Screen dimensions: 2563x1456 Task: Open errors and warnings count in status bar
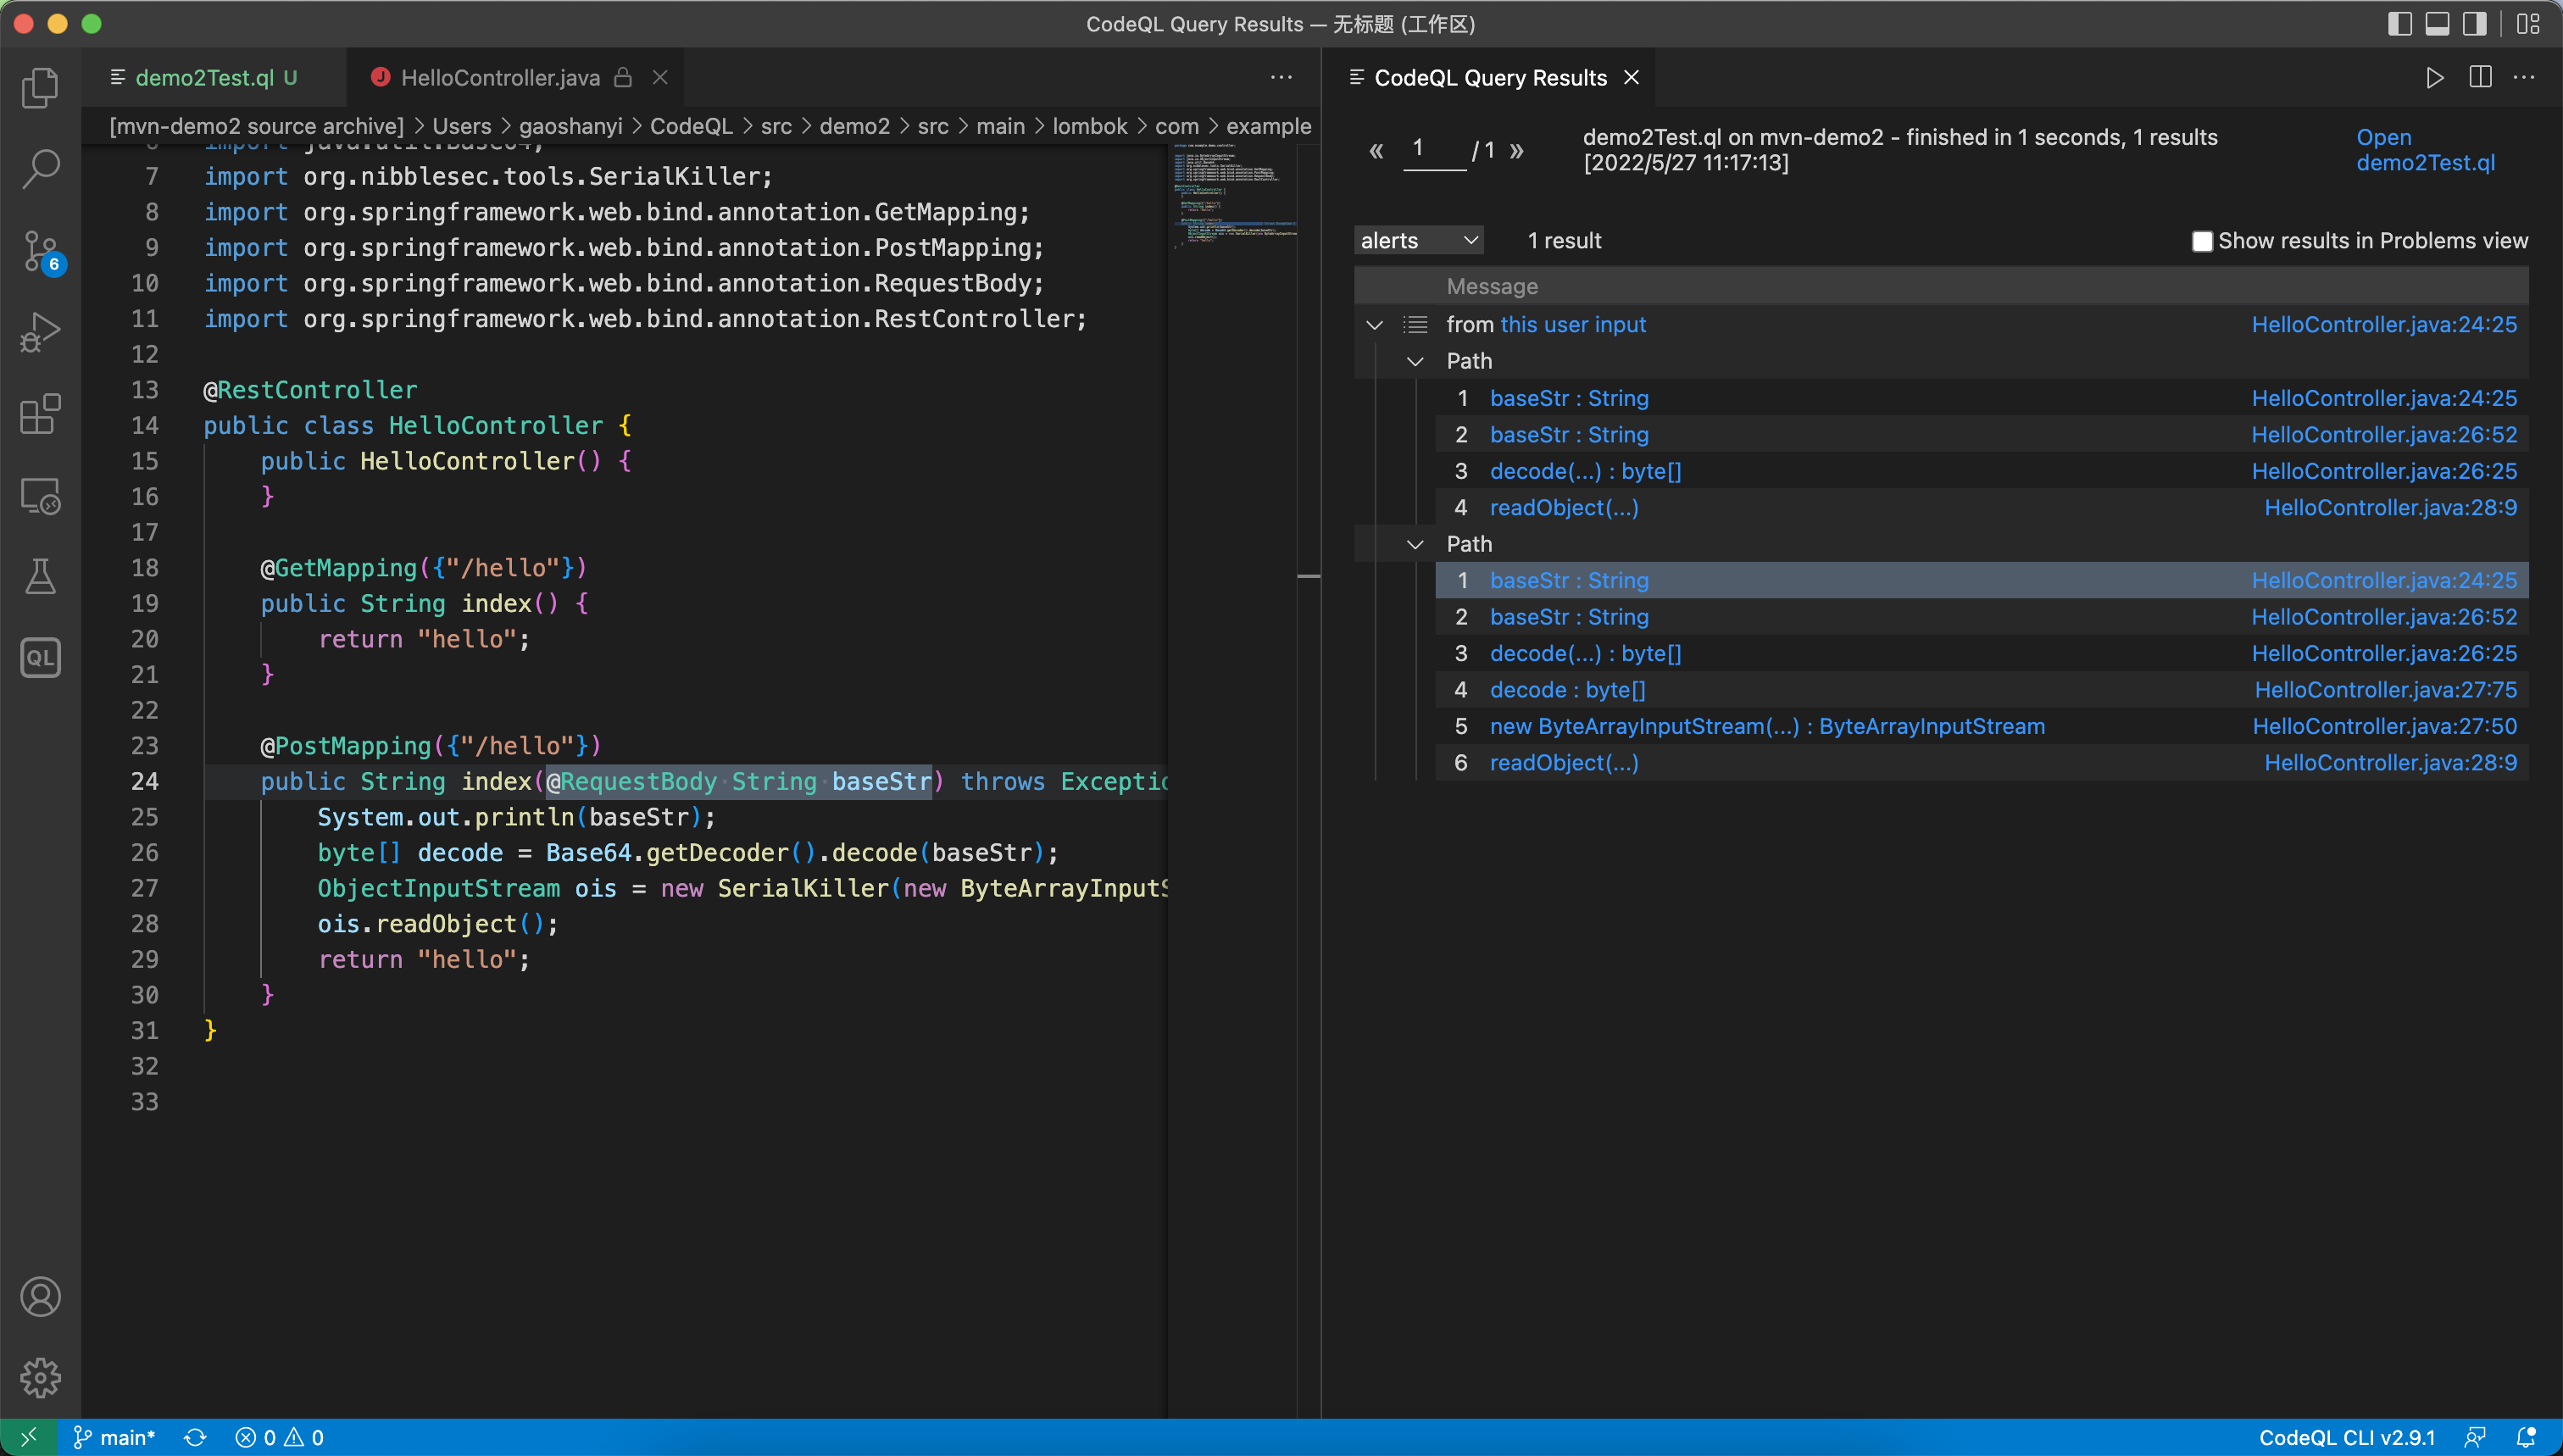[279, 1437]
